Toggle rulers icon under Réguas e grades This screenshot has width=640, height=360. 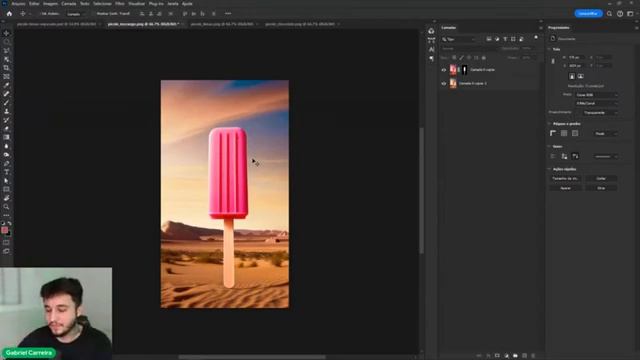[x=553, y=133]
